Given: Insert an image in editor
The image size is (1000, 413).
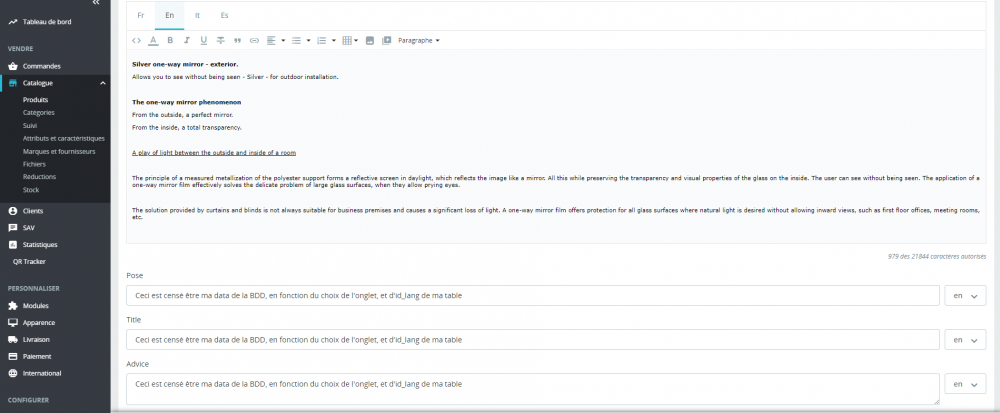Looking at the screenshot, I should pyautogui.click(x=369, y=40).
